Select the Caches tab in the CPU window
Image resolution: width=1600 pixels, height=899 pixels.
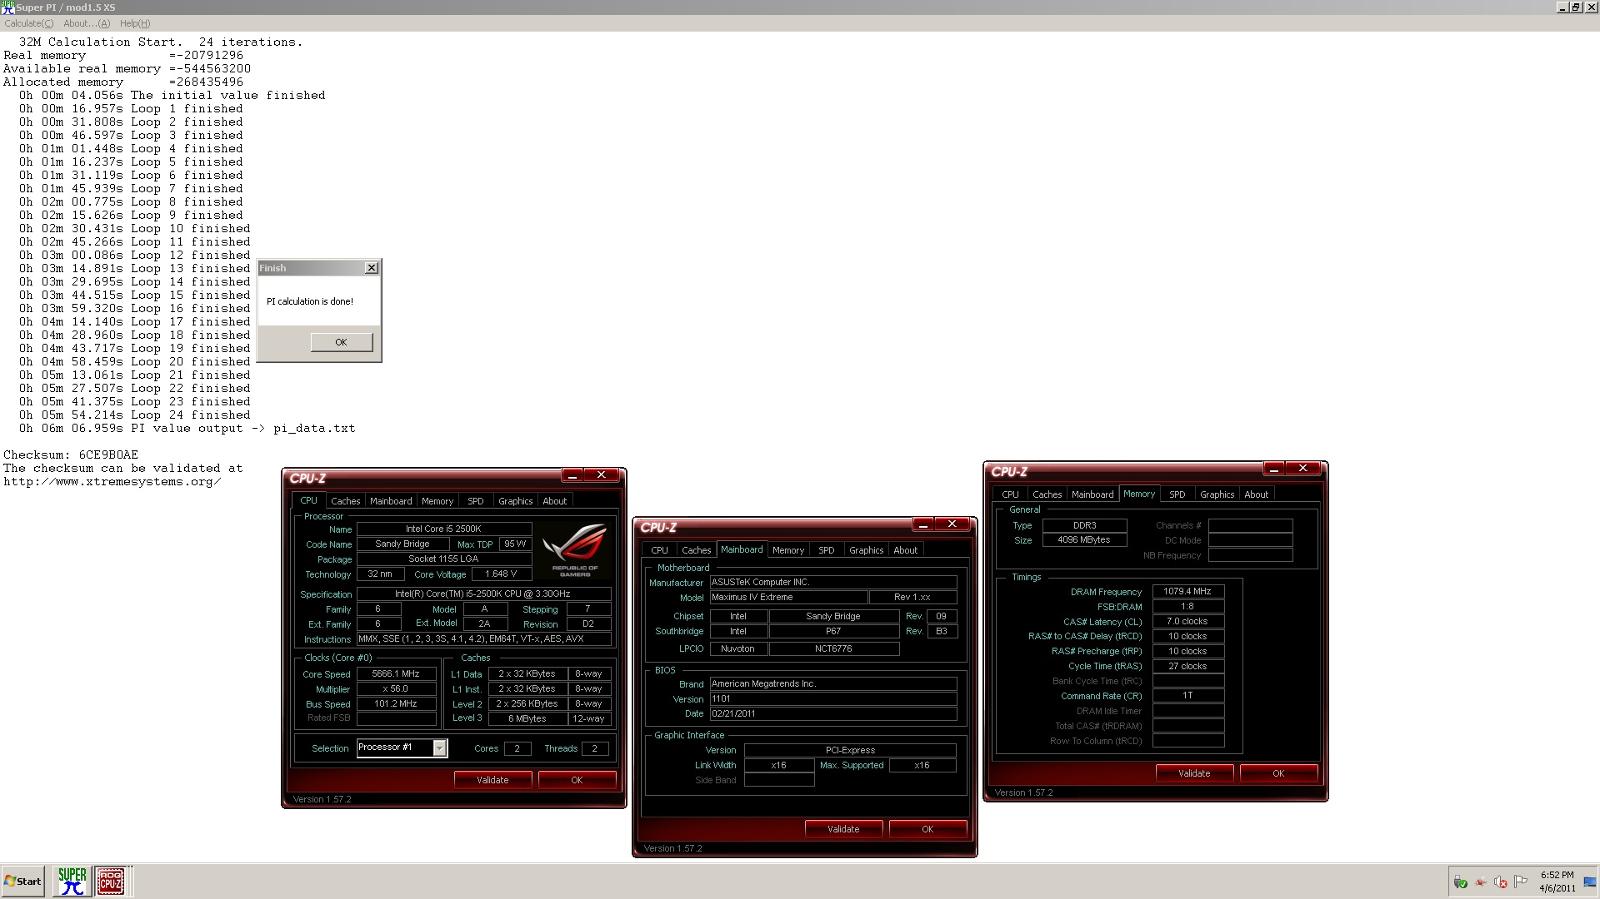click(345, 501)
